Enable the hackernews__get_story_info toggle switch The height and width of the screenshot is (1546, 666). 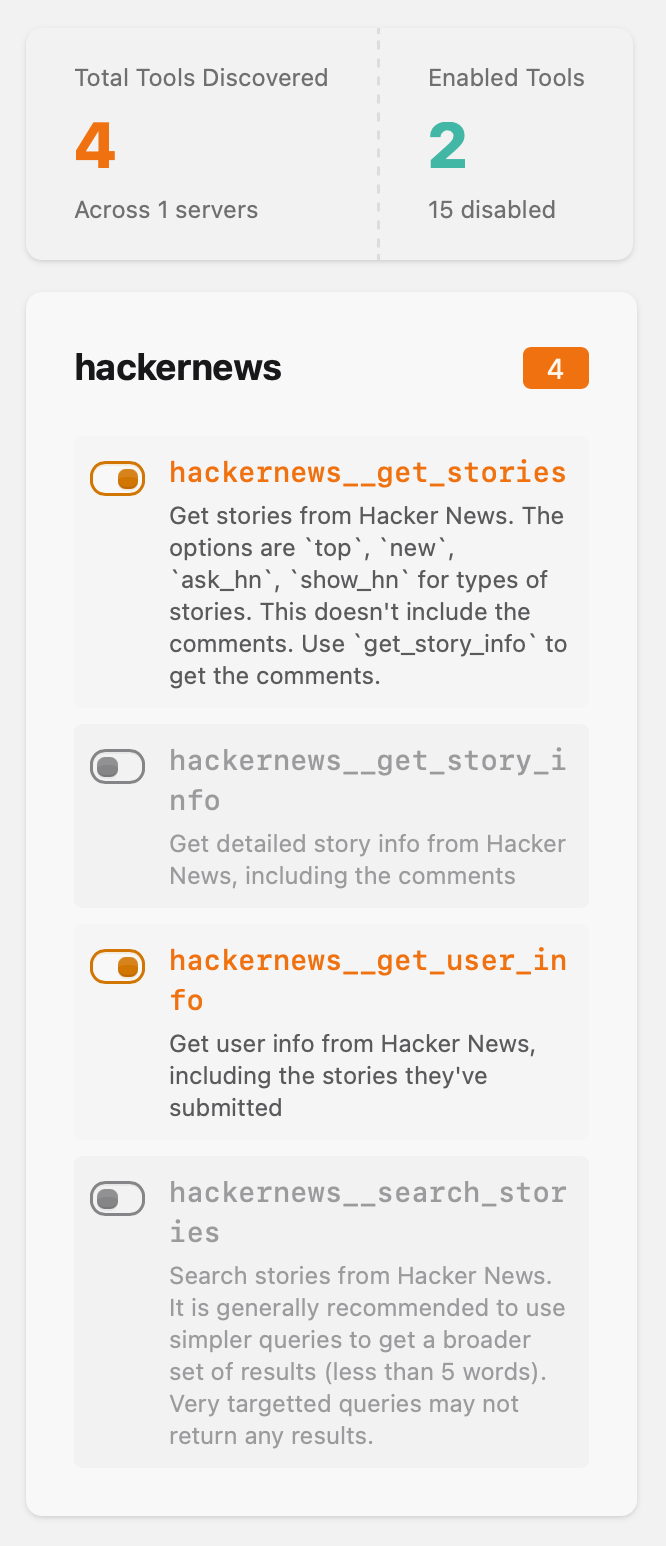118,767
